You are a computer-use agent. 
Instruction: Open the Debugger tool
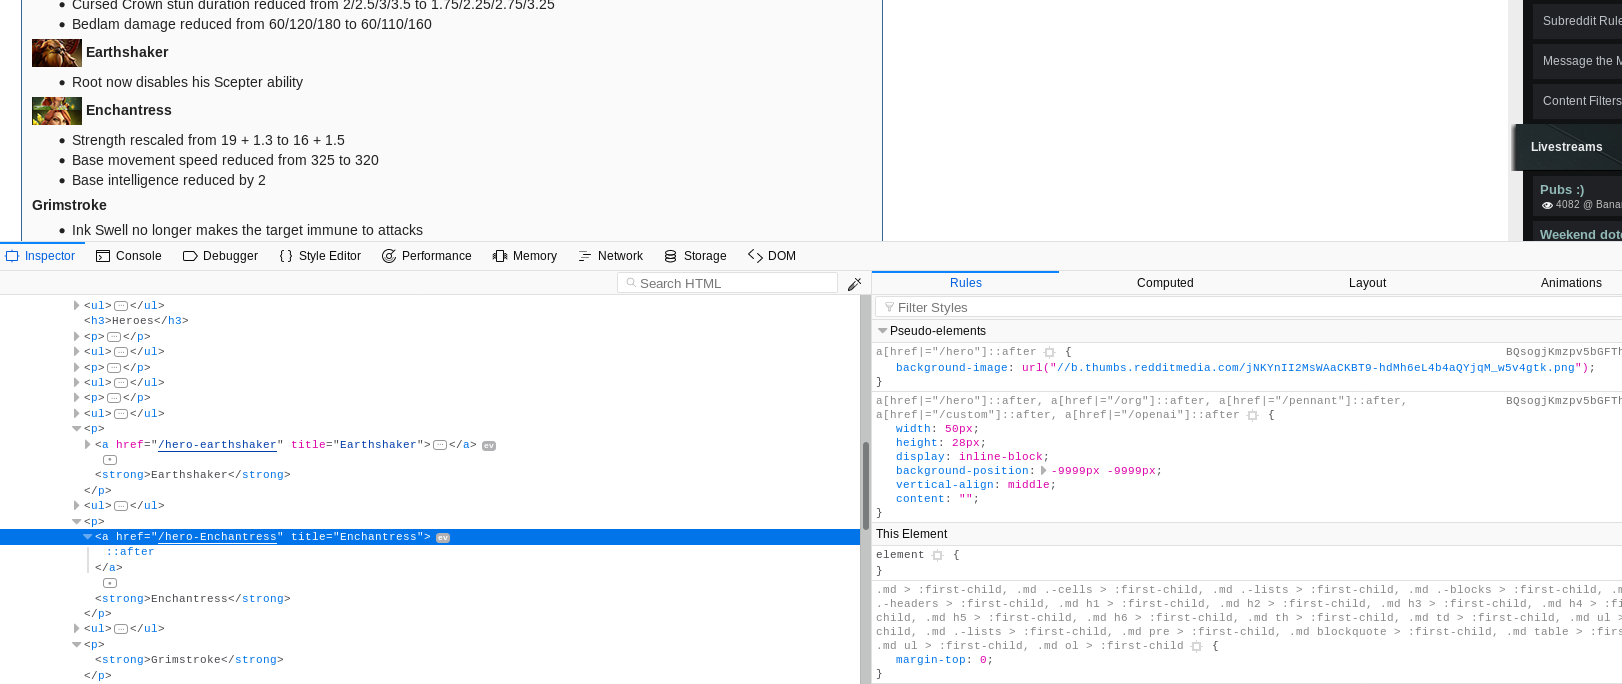click(x=221, y=256)
